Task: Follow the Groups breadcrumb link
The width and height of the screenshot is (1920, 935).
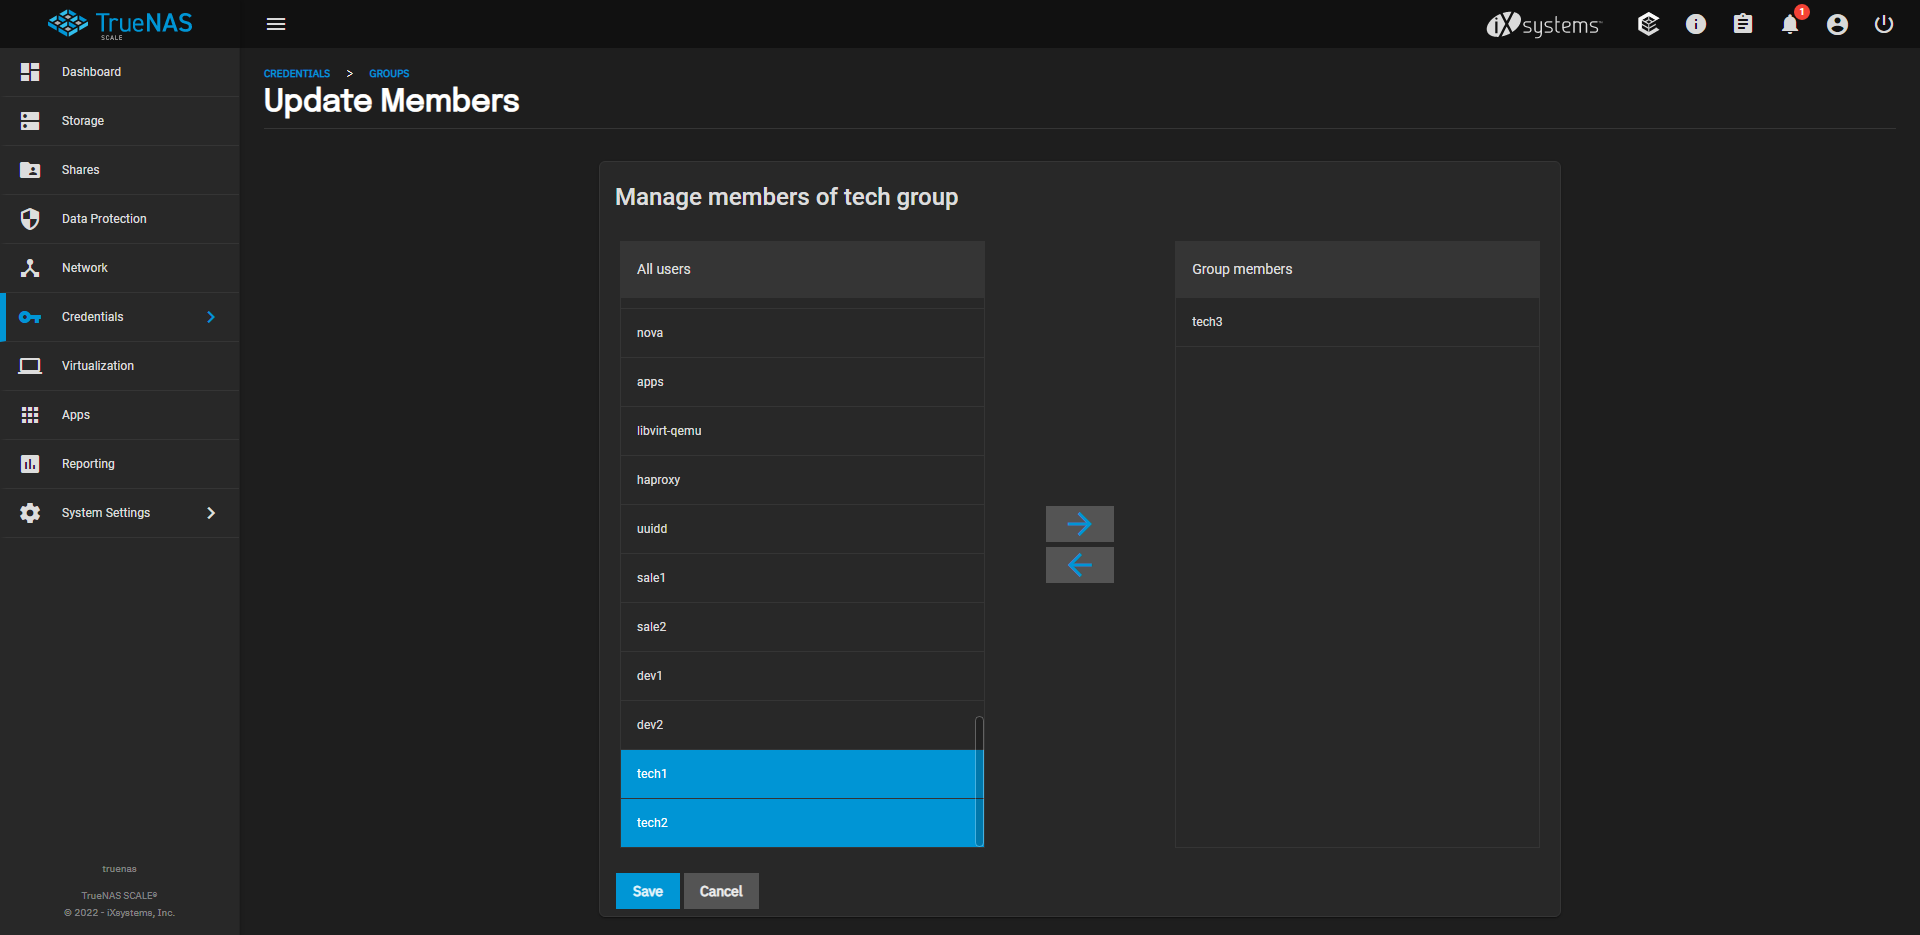Action: coord(389,74)
